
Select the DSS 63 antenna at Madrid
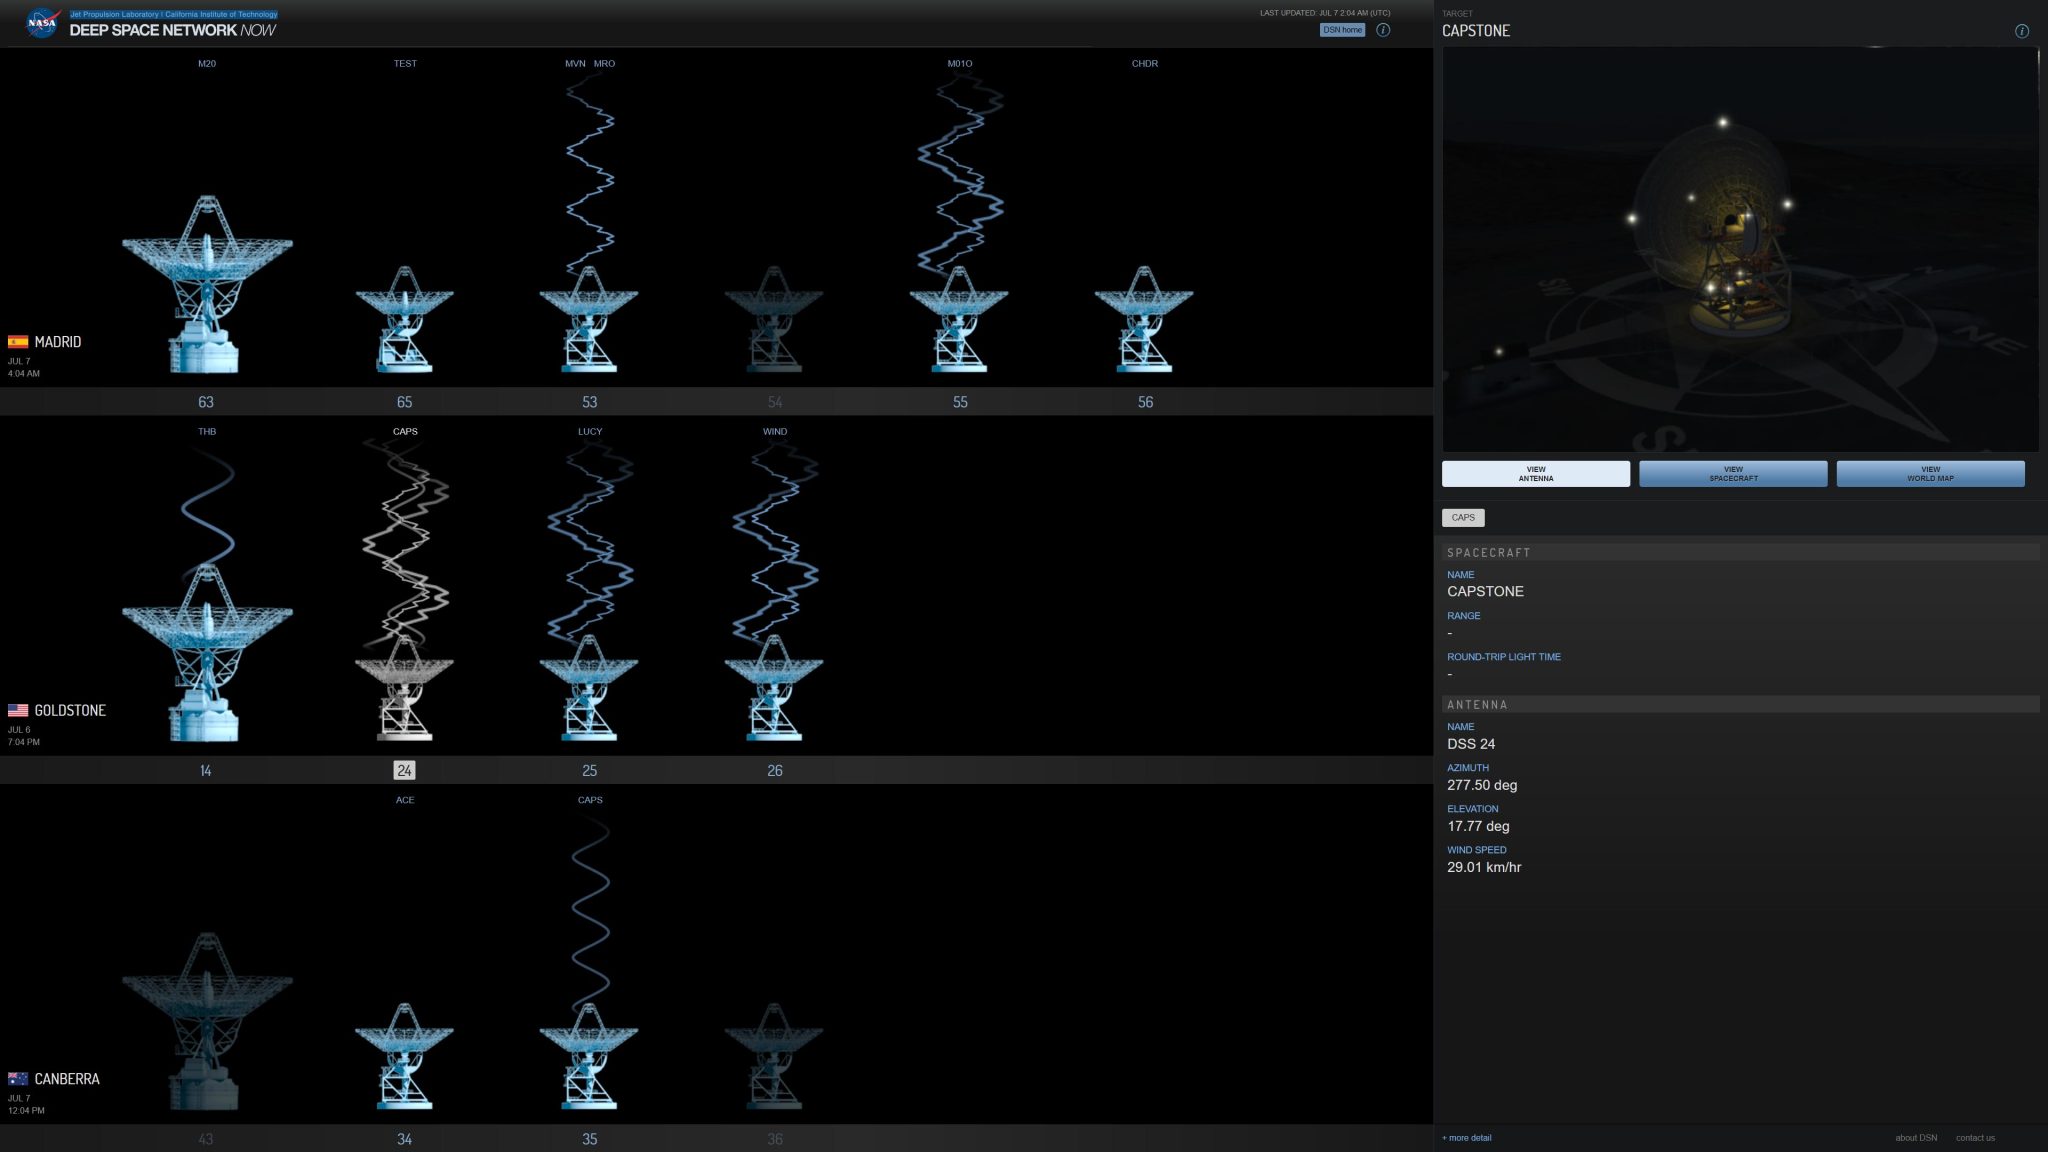click(x=207, y=290)
